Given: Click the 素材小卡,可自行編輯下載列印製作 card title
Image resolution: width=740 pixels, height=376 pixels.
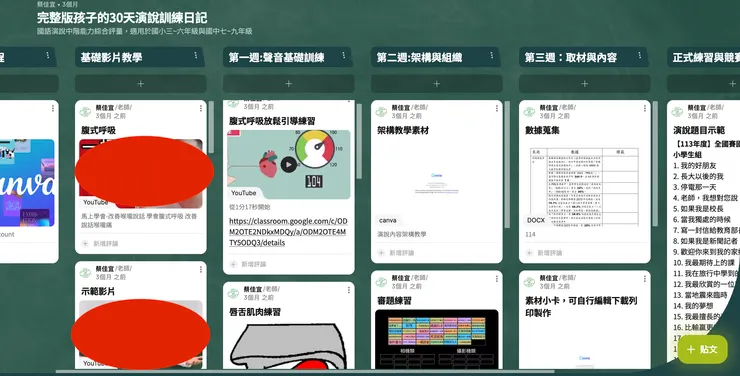Looking at the screenshot, I should coord(581,307).
